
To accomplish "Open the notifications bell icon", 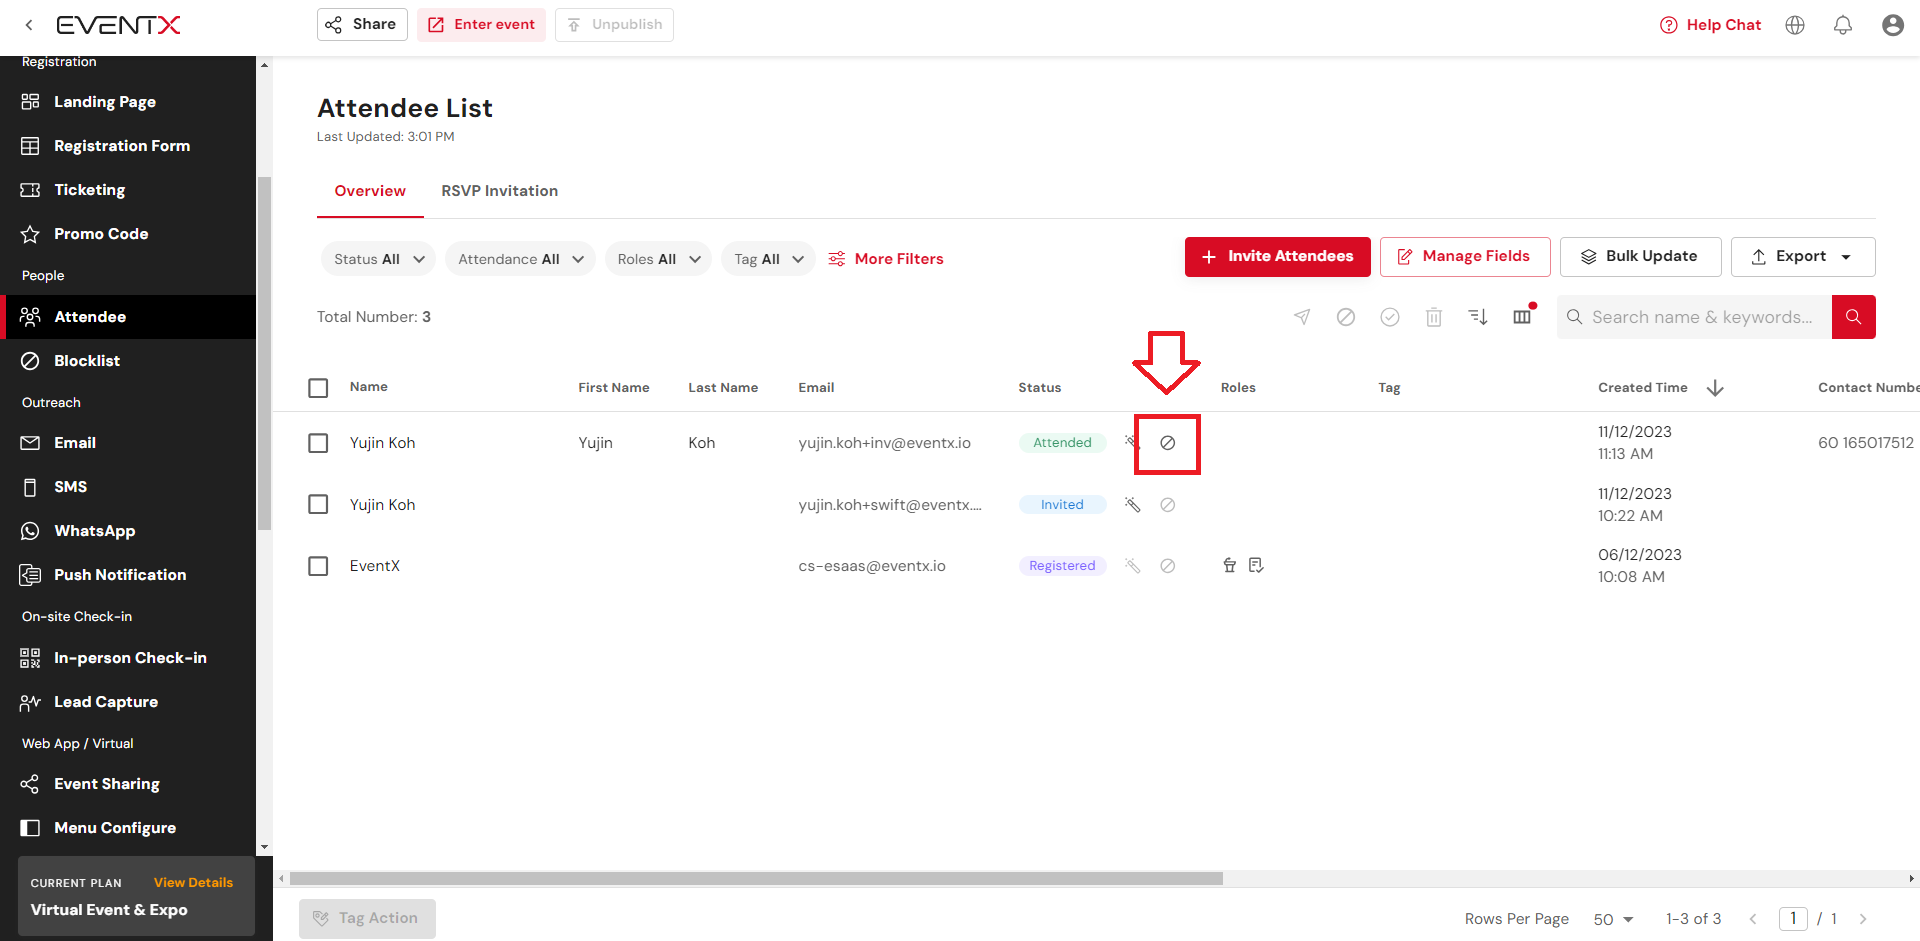I will pyautogui.click(x=1842, y=25).
